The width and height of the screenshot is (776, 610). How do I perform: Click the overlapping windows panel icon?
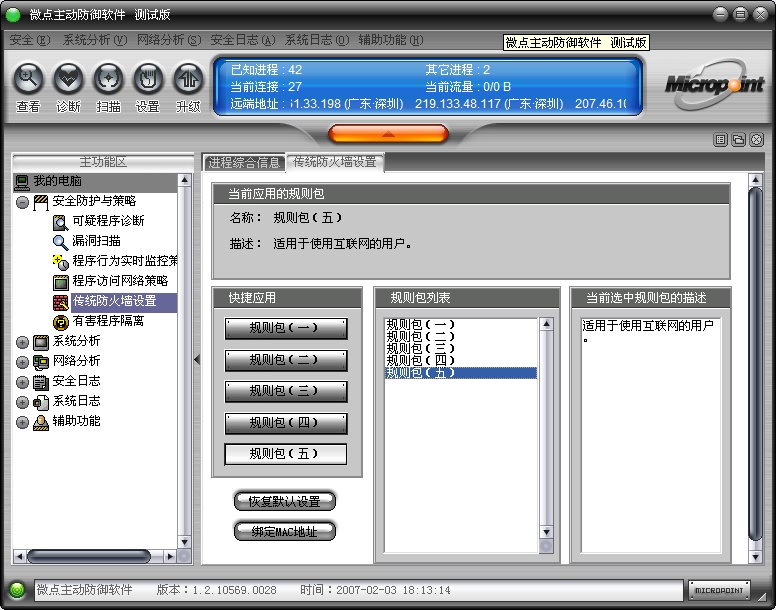point(738,140)
